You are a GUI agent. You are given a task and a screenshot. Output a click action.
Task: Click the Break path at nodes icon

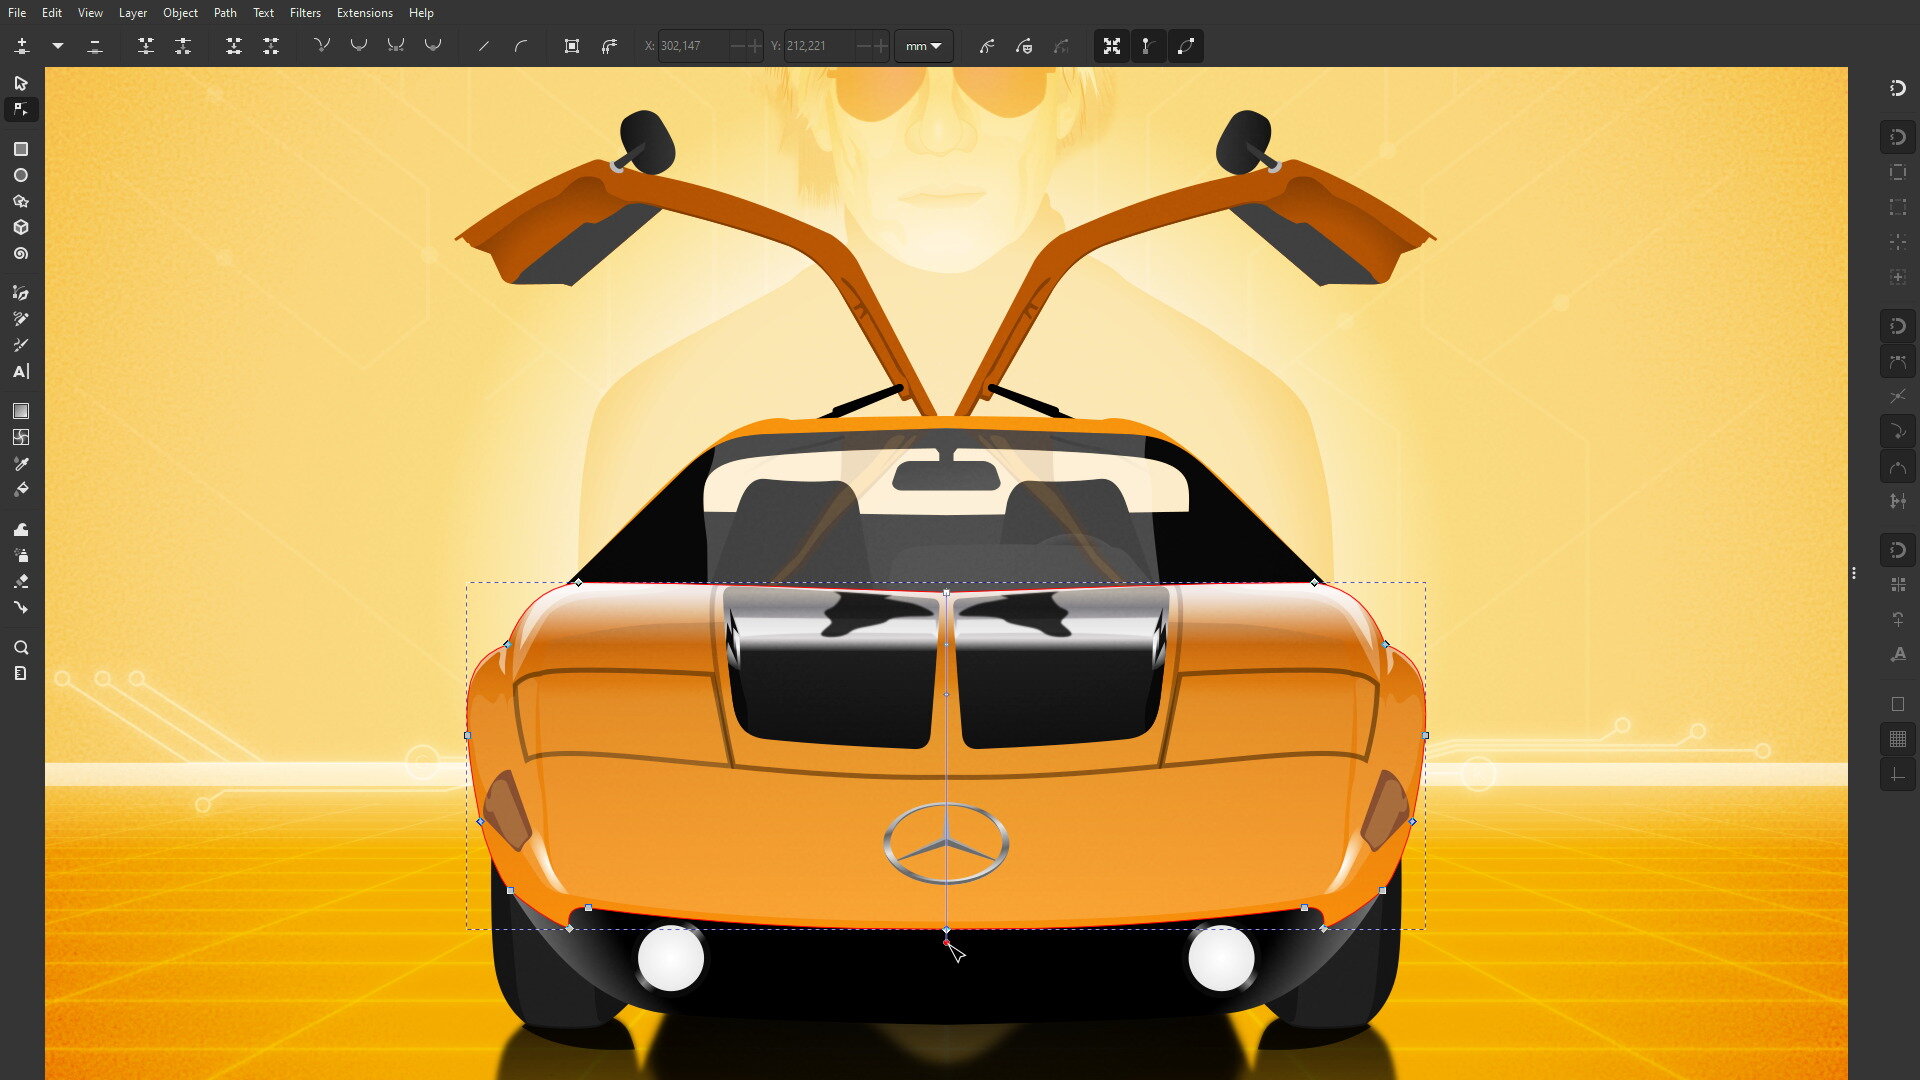(183, 46)
